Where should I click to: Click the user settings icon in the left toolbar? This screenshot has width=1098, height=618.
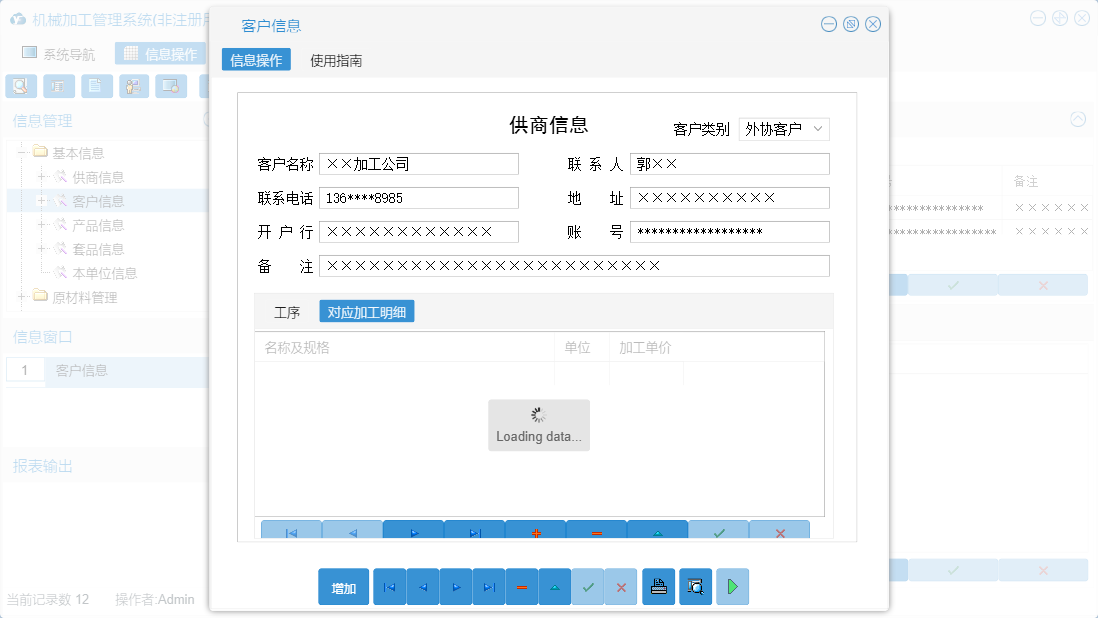pyautogui.click(x=133, y=86)
